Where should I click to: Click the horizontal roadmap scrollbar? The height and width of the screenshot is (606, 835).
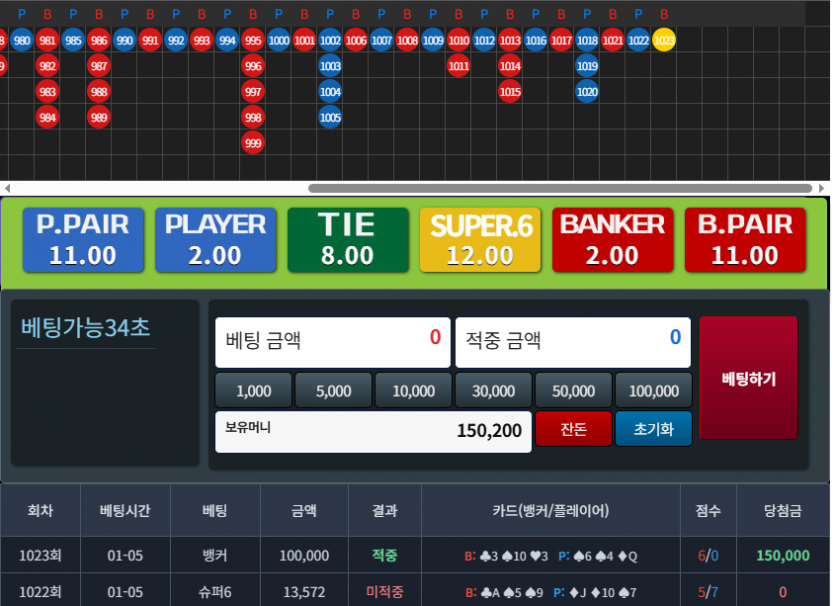click(560, 187)
